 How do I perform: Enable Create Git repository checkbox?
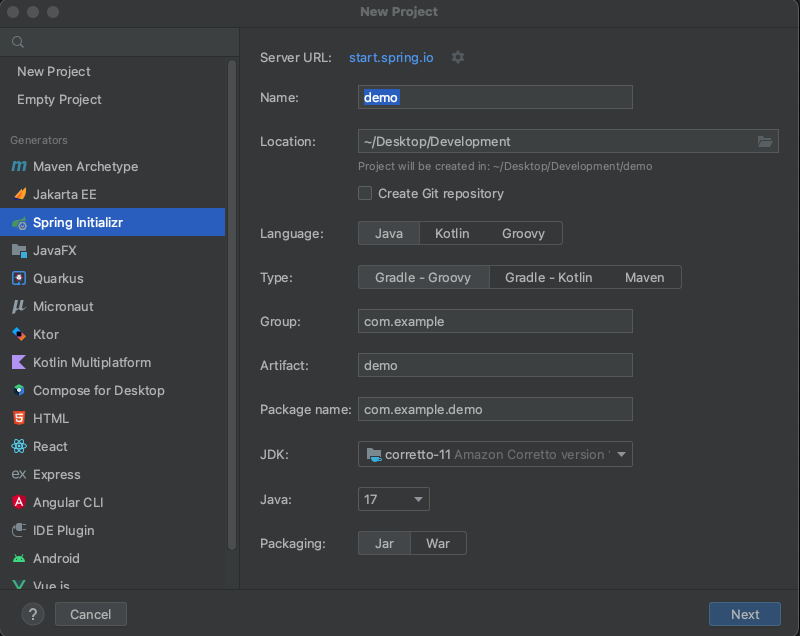point(365,193)
